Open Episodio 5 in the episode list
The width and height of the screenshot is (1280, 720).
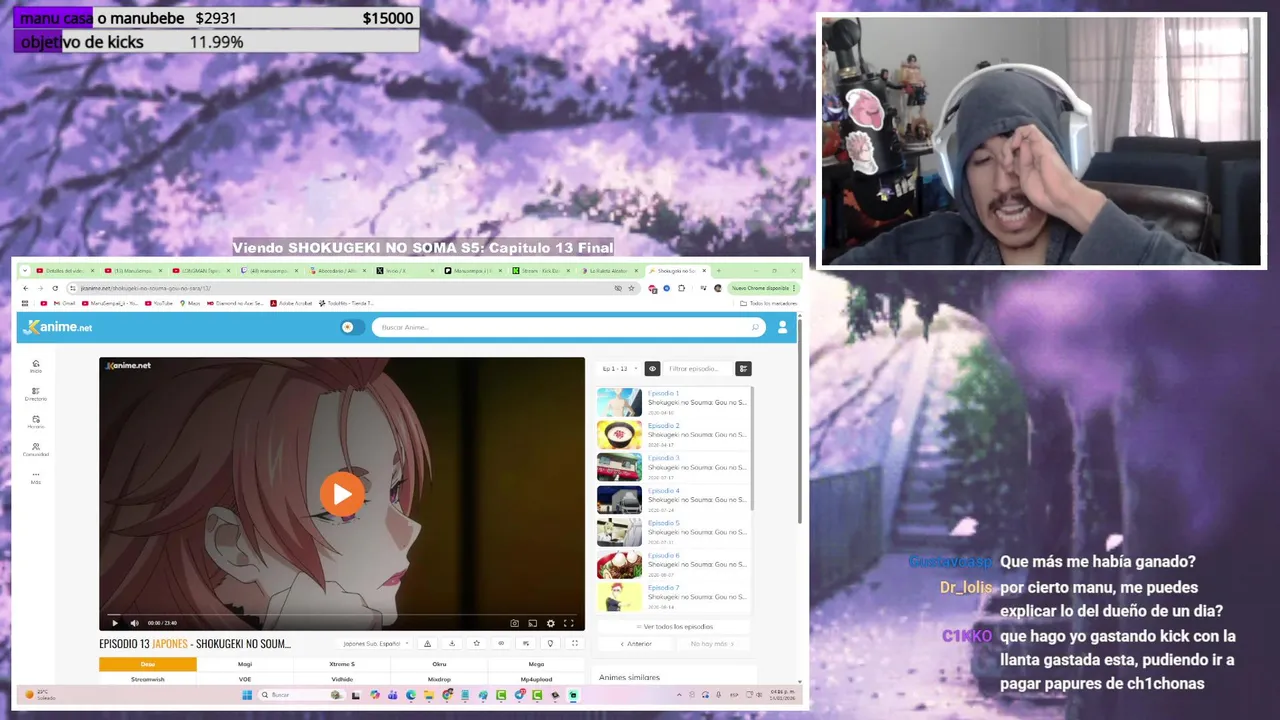point(672,532)
